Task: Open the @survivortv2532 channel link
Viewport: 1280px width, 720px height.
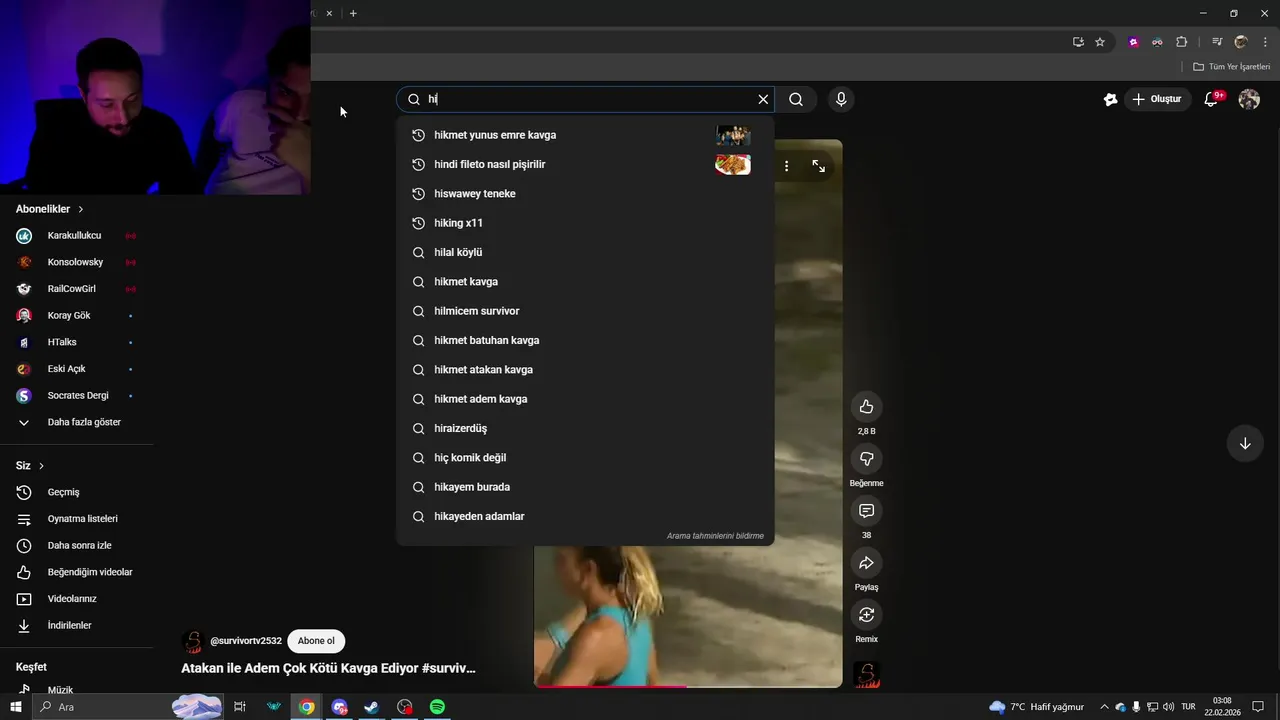Action: [246, 641]
